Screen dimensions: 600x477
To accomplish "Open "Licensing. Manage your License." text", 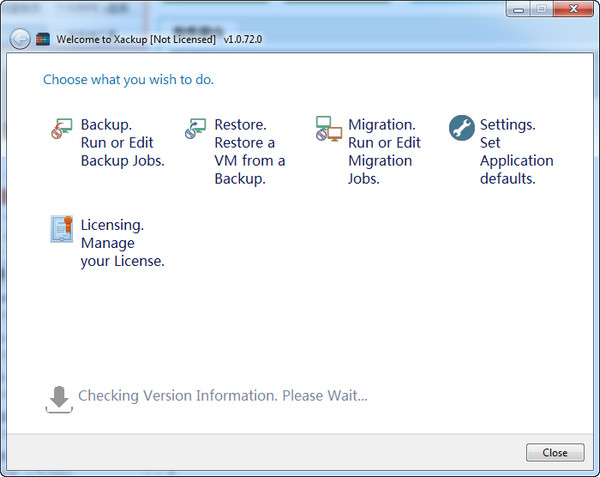I will 122,243.
